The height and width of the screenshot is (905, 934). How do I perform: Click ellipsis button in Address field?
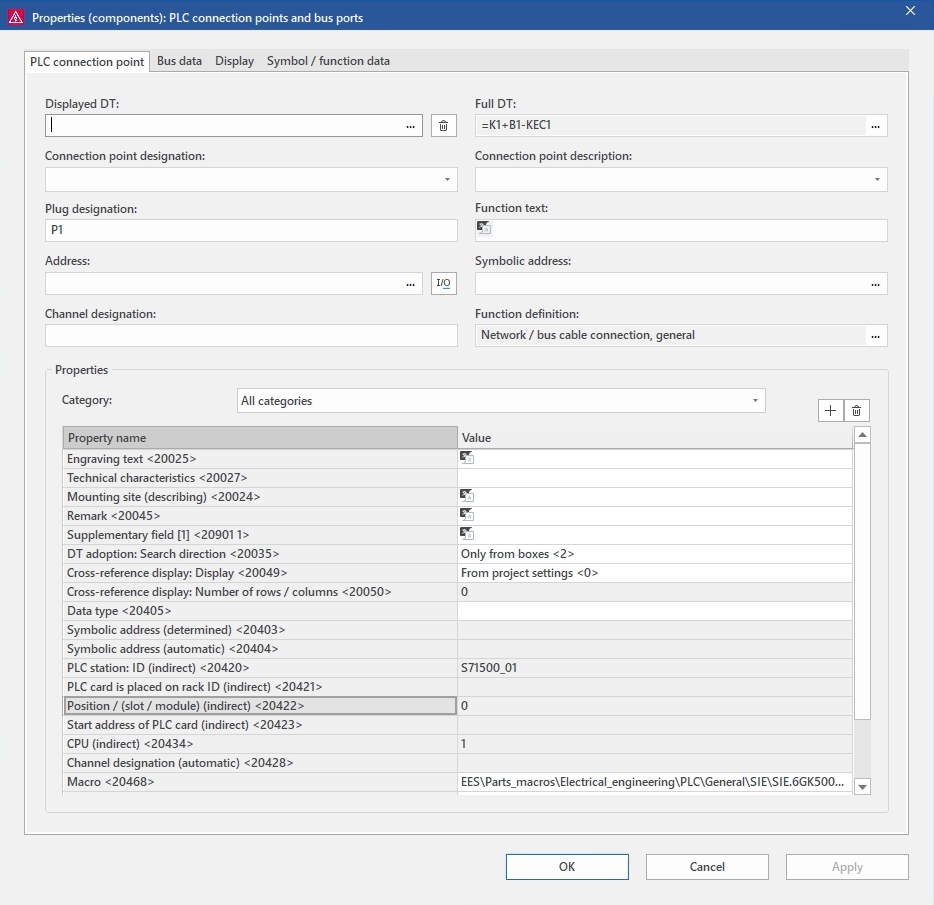(x=410, y=284)
